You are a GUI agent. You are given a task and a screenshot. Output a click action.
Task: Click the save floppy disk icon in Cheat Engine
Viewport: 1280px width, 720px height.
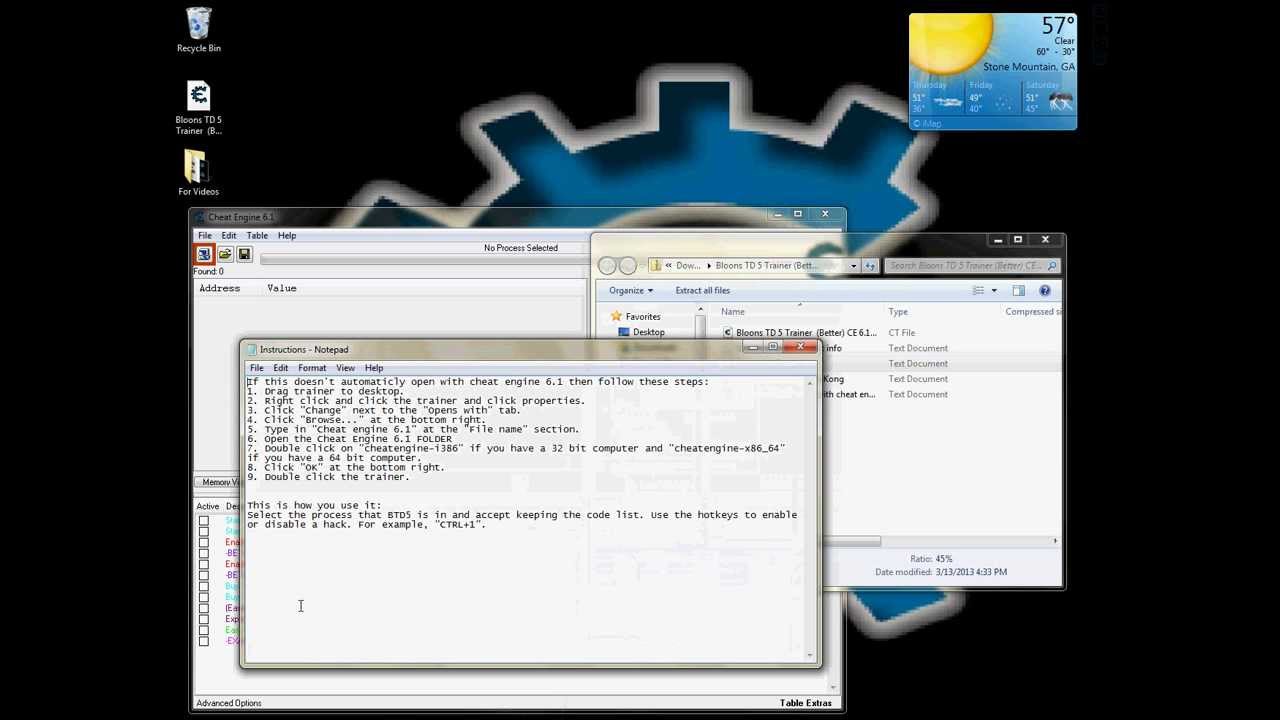tap(244, 254)
